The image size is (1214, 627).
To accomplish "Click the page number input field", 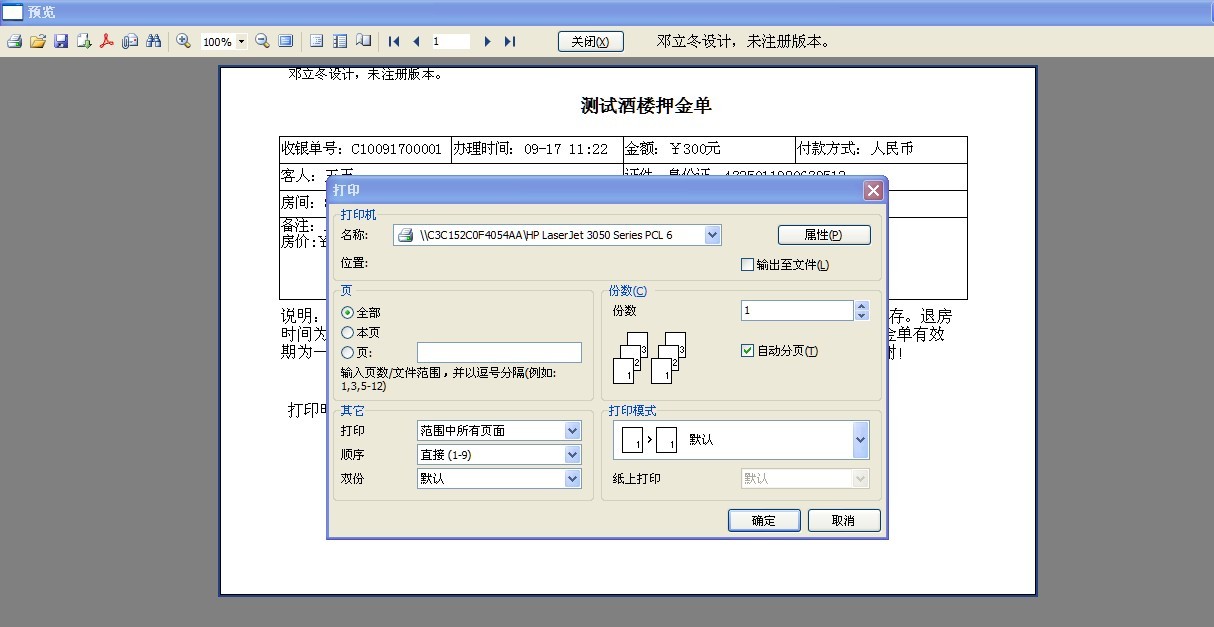I will click(450, 41).
